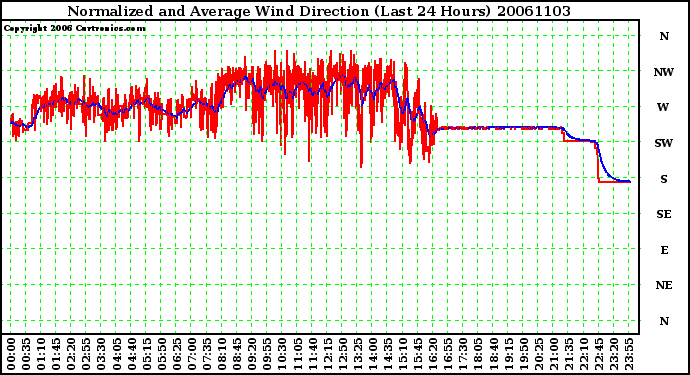
Task: Click the '14:00' time axis label
Action: tap(373, 354)
